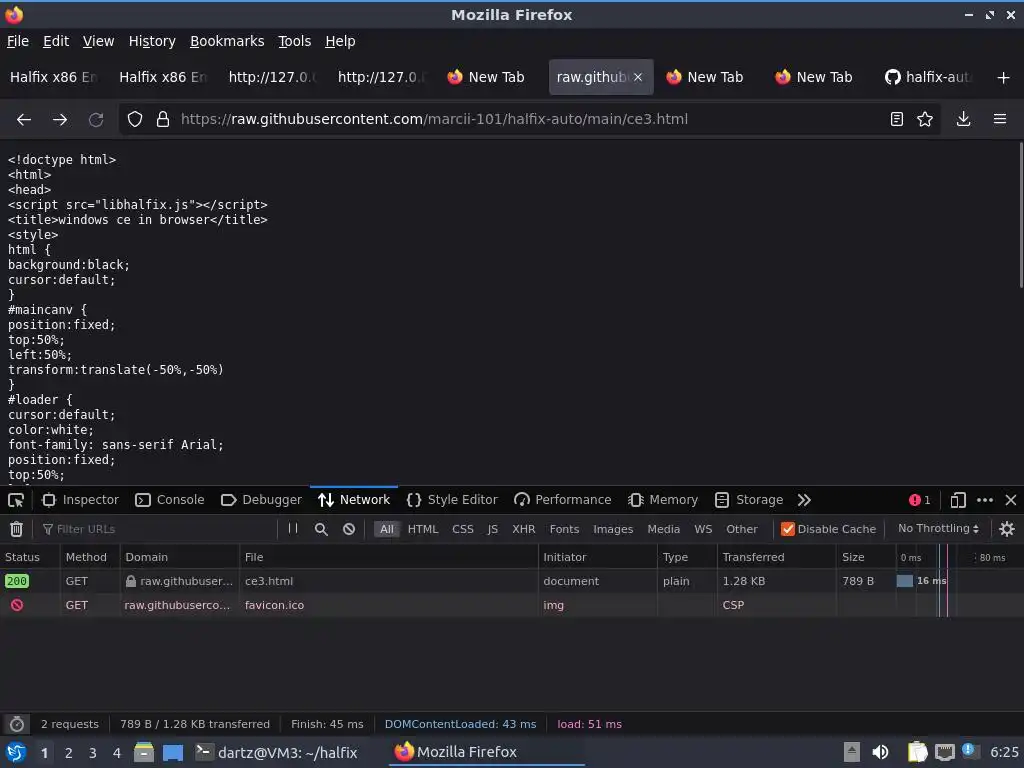
Task: Open devtools three-dot options menu
Action: click(x=985, y=500)
